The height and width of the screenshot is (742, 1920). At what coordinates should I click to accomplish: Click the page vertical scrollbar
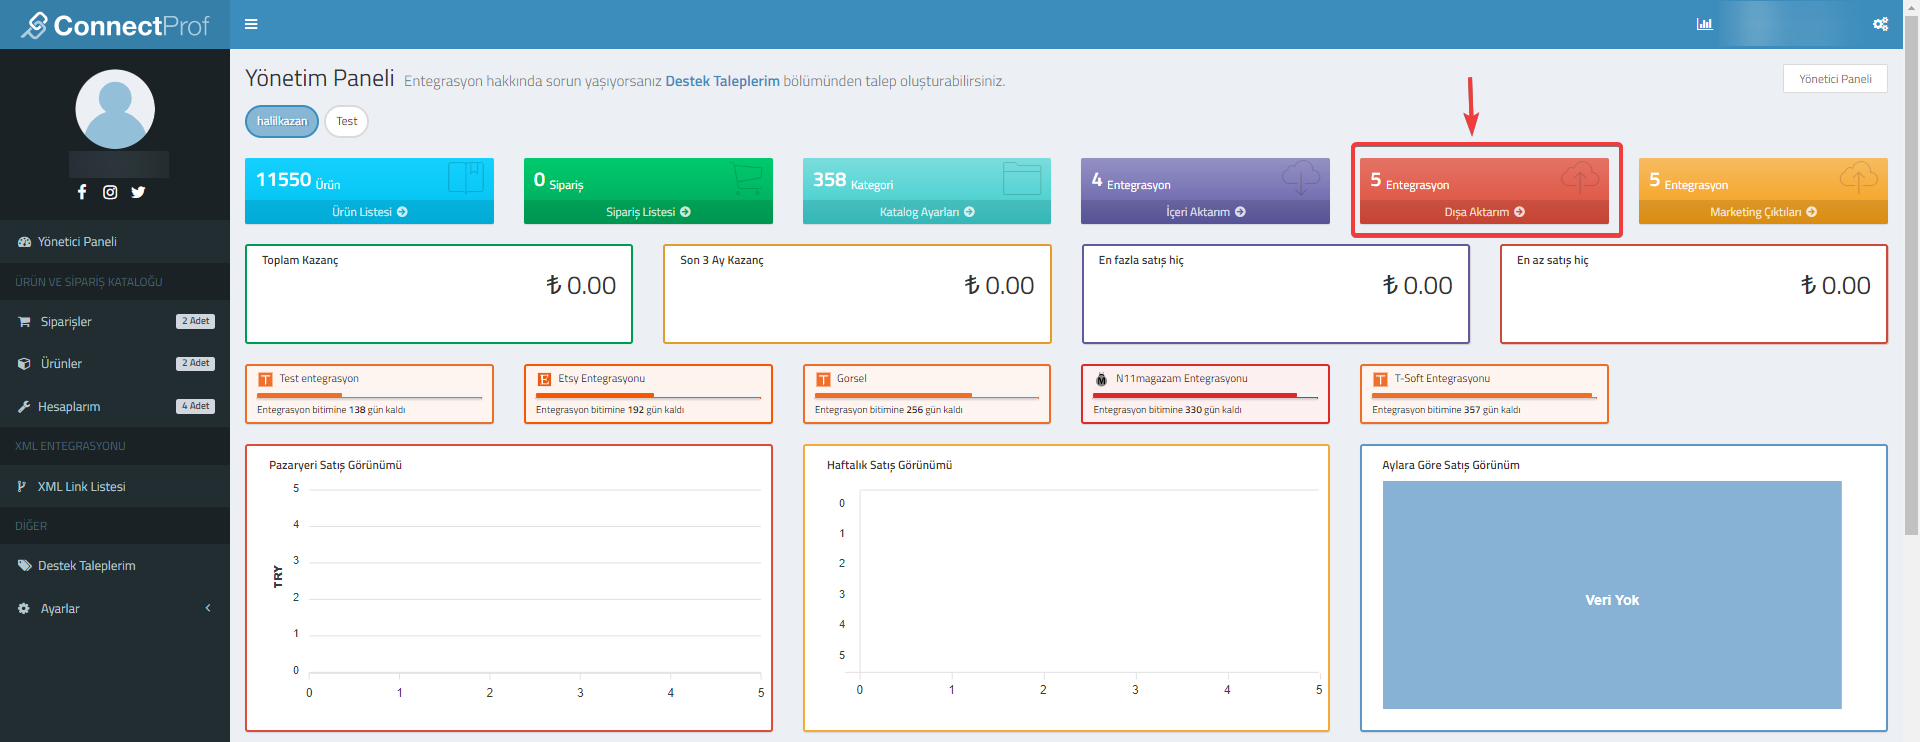(x=1911, y=275)
